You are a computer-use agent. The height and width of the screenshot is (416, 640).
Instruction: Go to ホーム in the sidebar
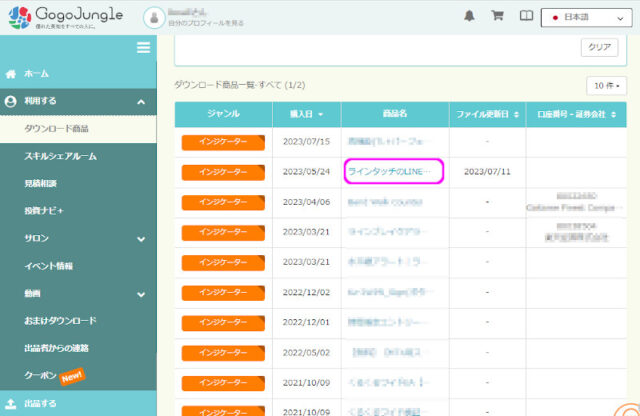(36, 74)
